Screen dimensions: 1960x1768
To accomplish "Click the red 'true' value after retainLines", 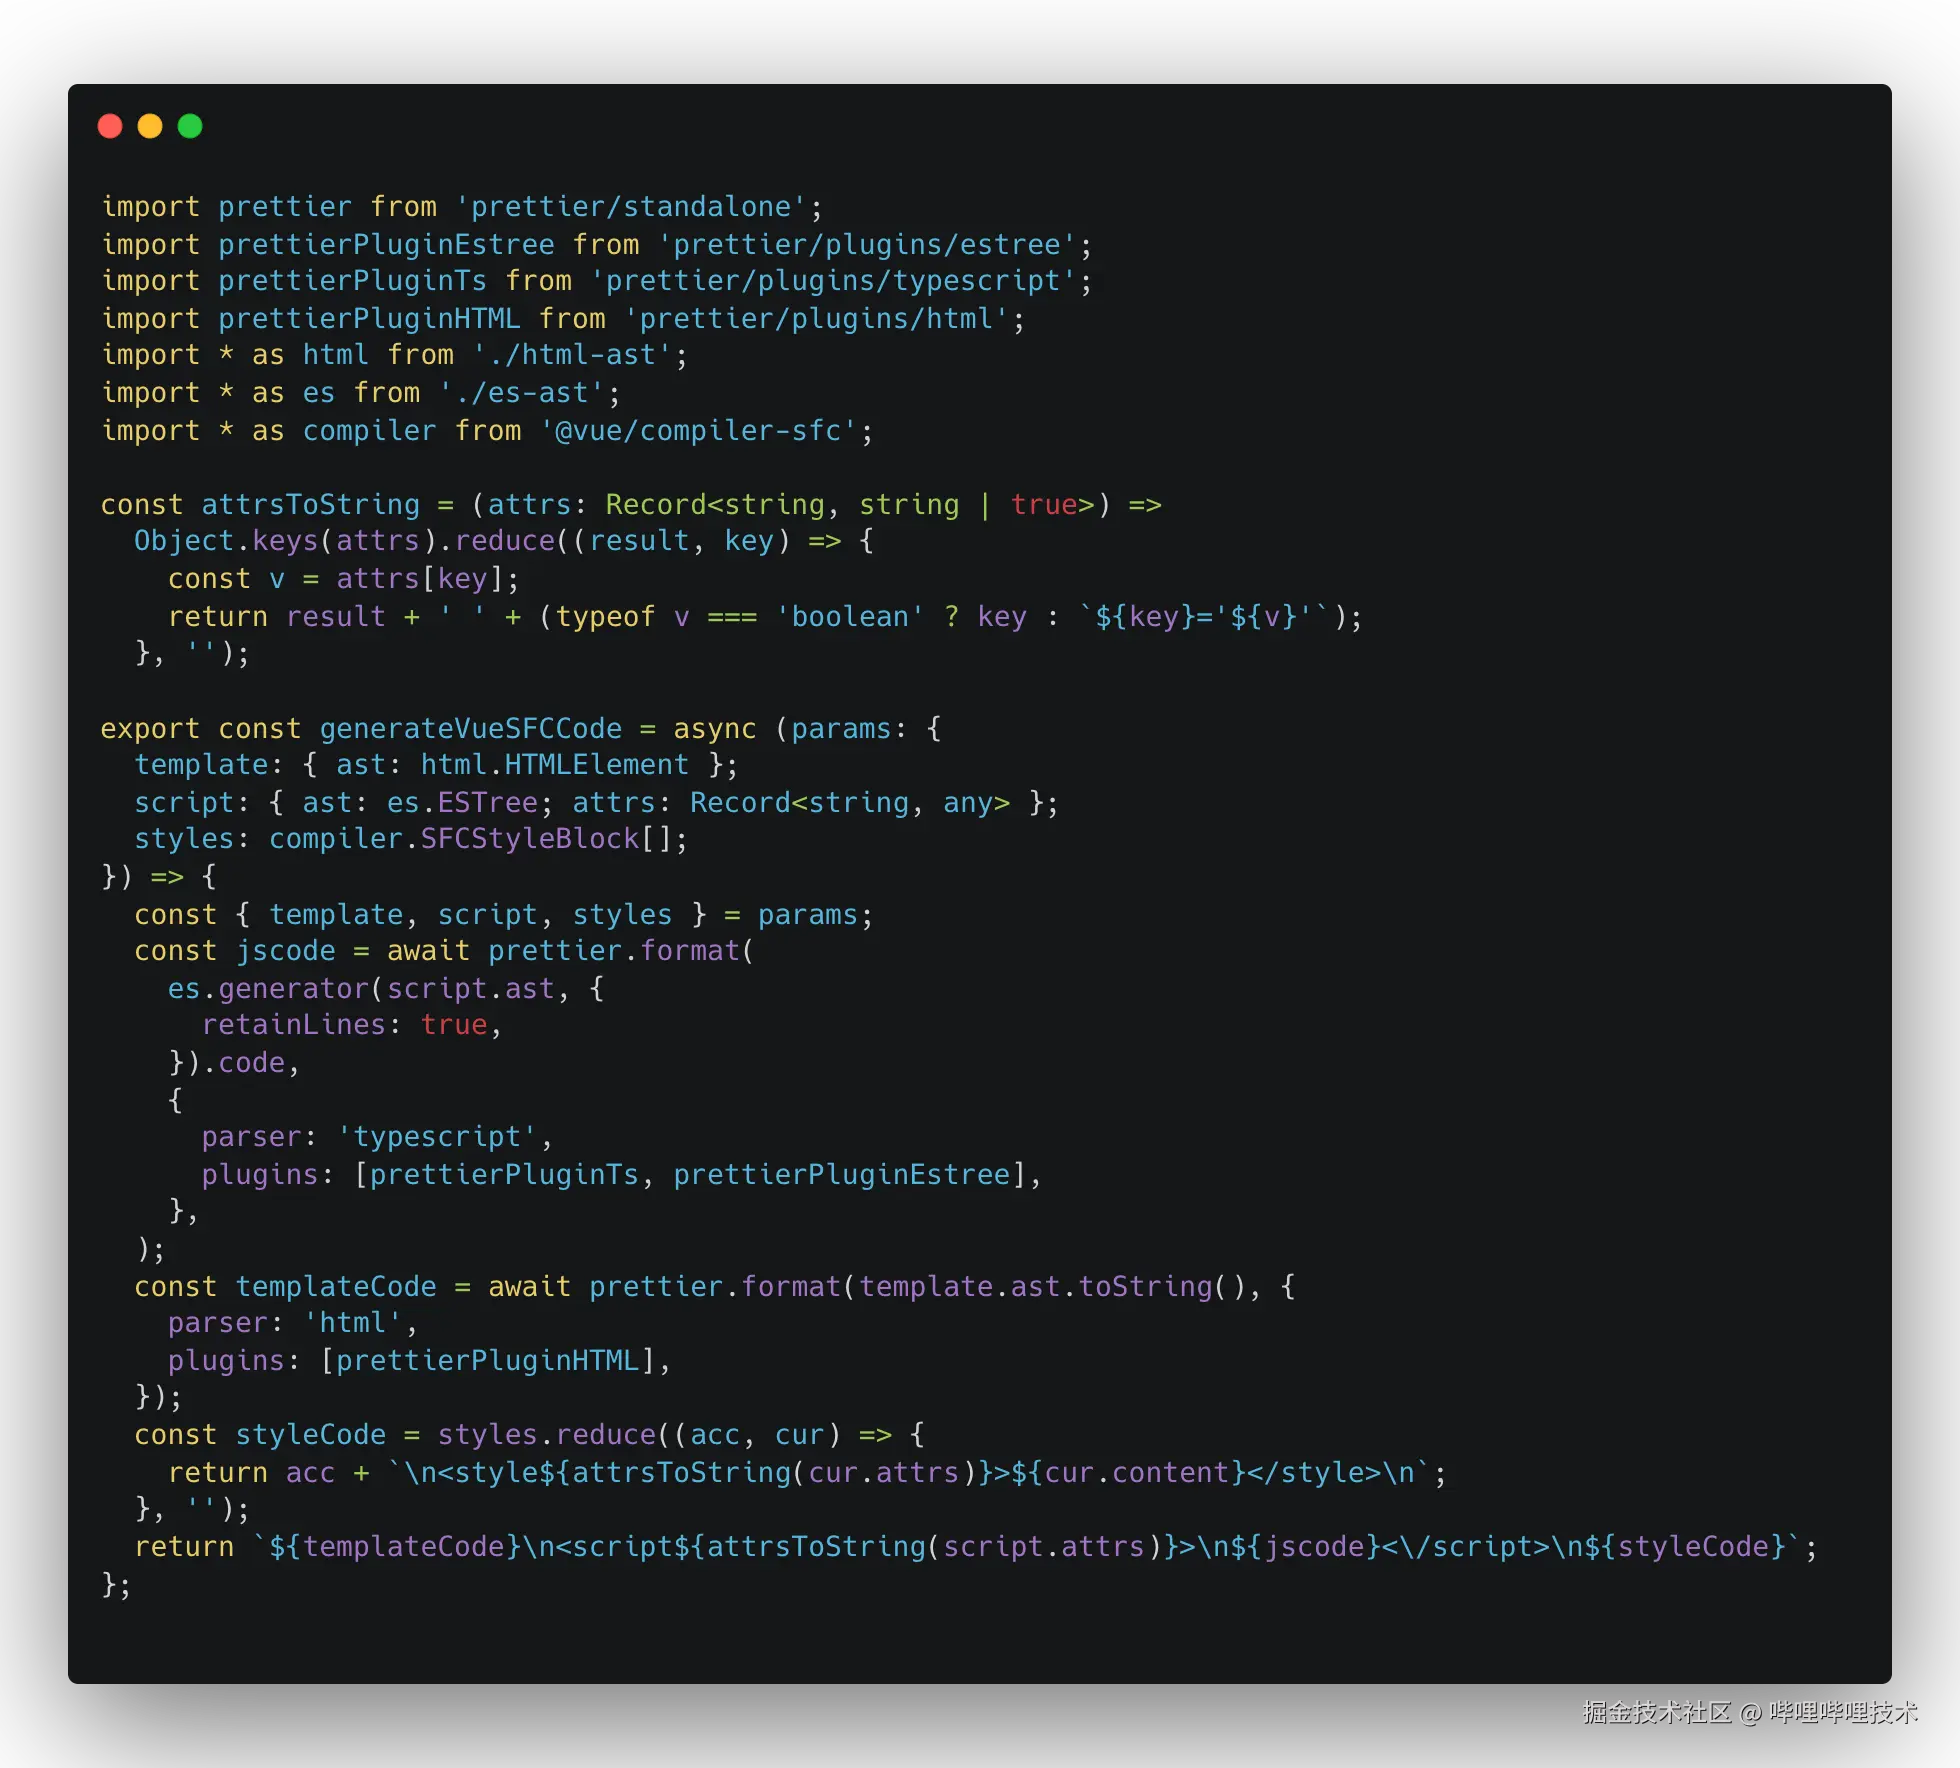I will click(453, 1025).
